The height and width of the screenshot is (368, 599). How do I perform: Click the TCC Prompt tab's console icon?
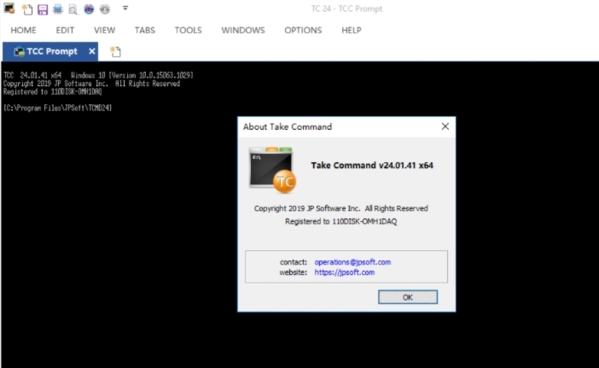(19, 52)
